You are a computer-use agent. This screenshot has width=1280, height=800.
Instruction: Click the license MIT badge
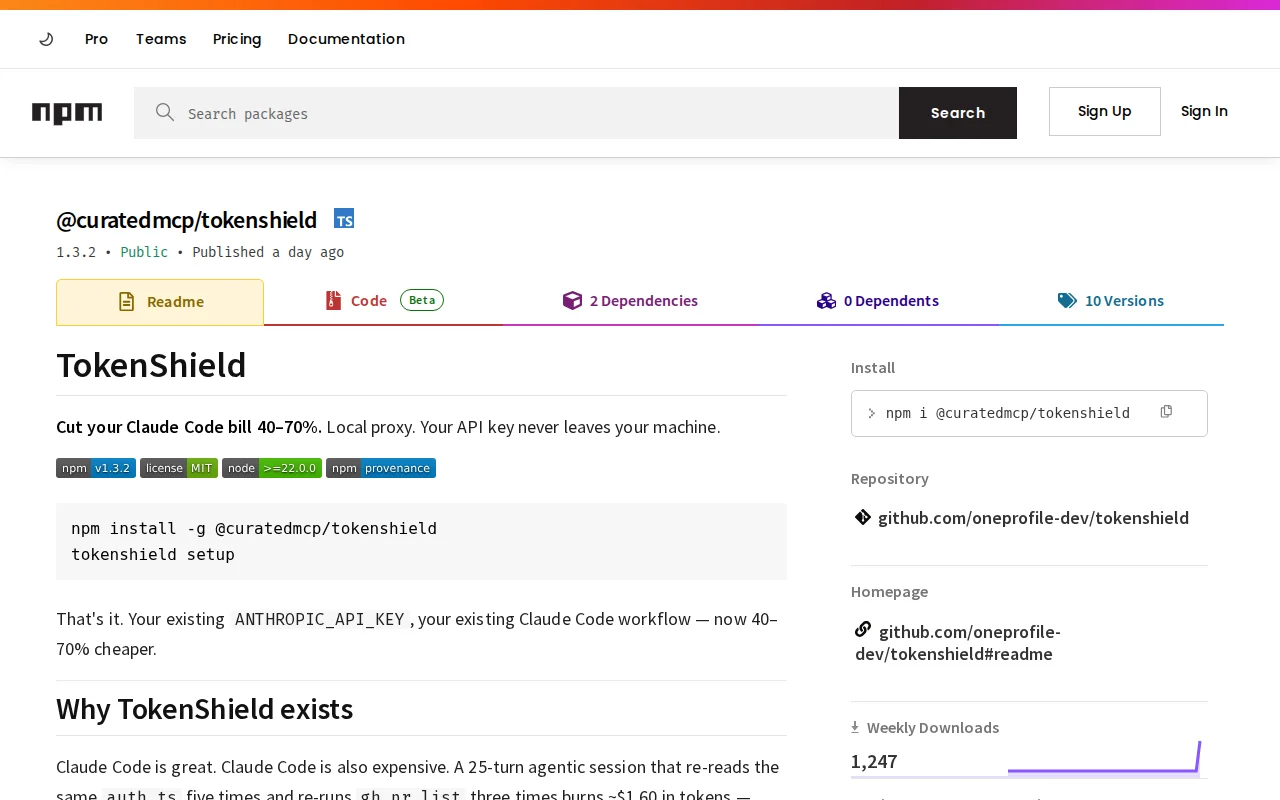[179, 468]
